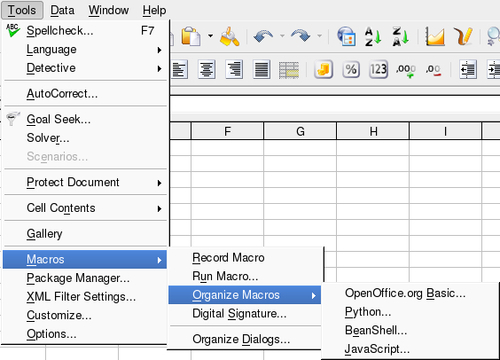Select Solver menu entry

[85, 138]
